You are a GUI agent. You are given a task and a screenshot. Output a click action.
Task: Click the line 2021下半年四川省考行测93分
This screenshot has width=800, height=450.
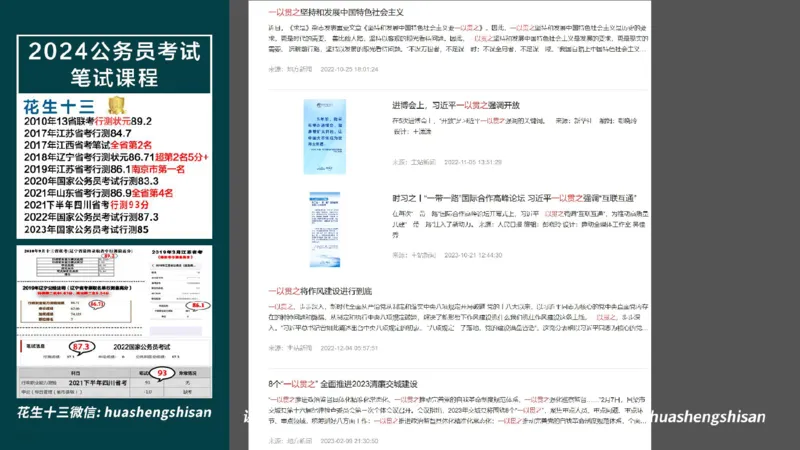(86, 205)
